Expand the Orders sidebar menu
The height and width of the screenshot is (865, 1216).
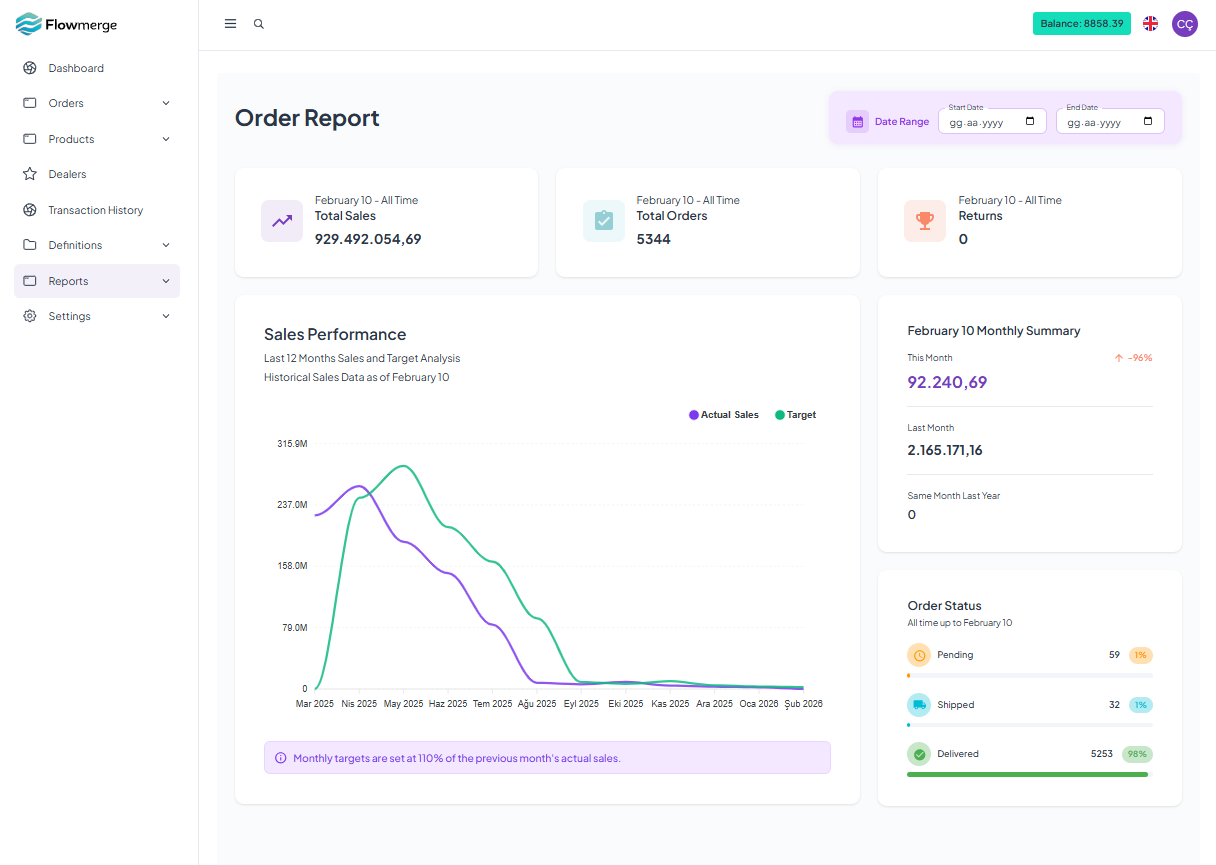pyautogui.click(x=96, y=103)
